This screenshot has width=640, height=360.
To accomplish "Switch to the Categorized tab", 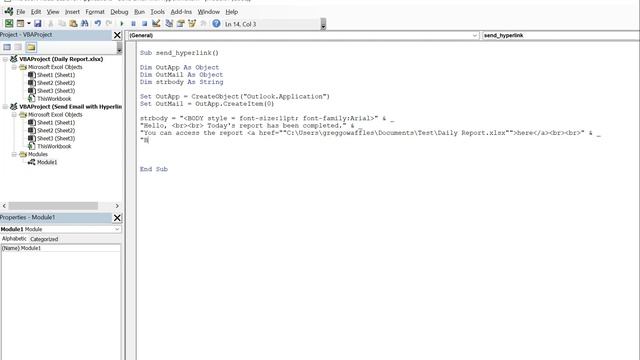I will (44, 239).
